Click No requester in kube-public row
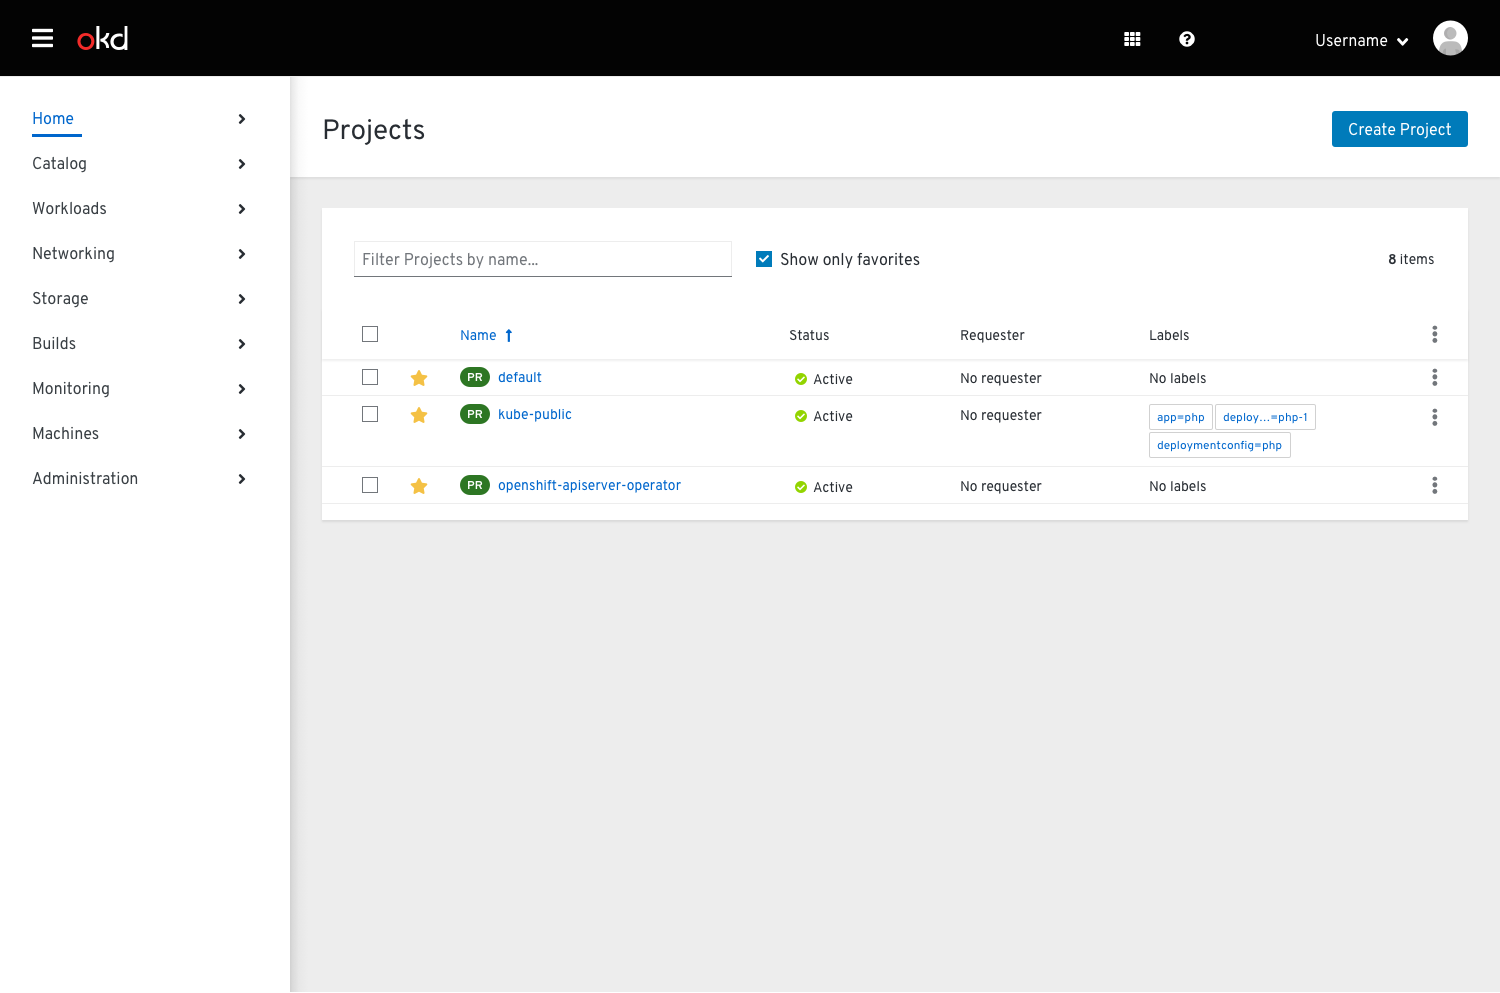This screenshot has width=1500, height=993. (x=1001, y=415)
